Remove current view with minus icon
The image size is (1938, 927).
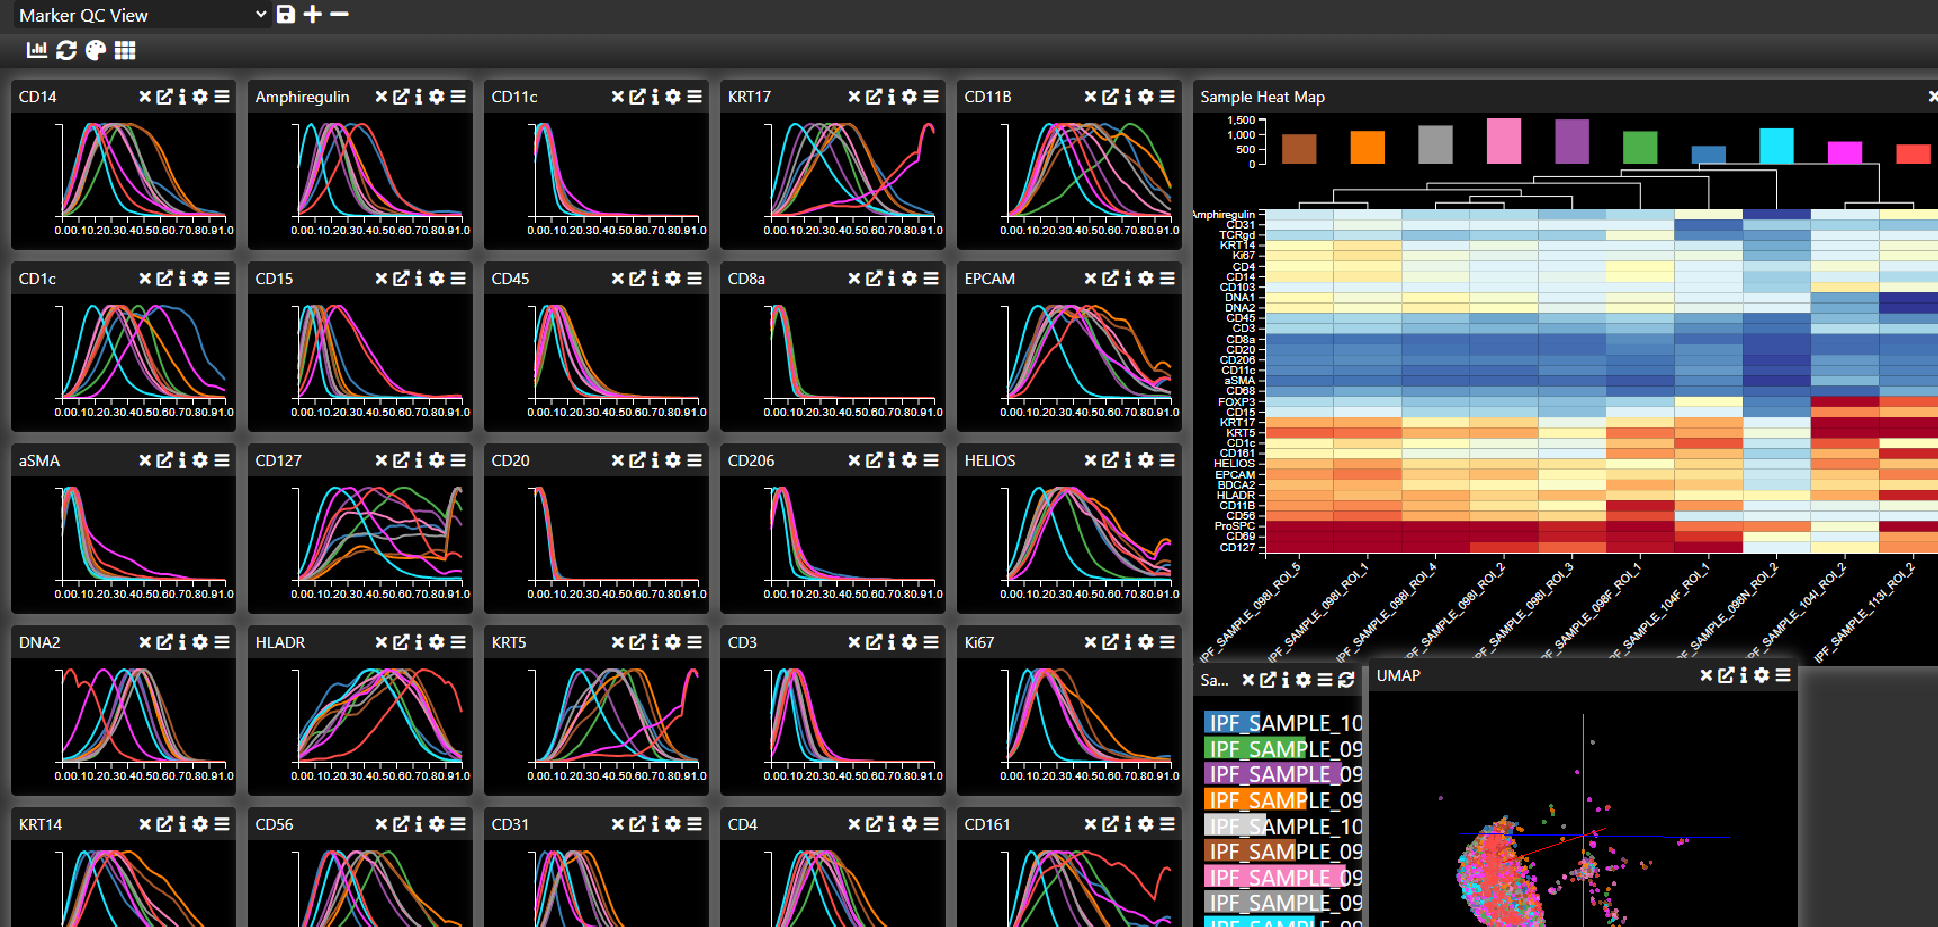pyautogui.click(x=339, y=14)
